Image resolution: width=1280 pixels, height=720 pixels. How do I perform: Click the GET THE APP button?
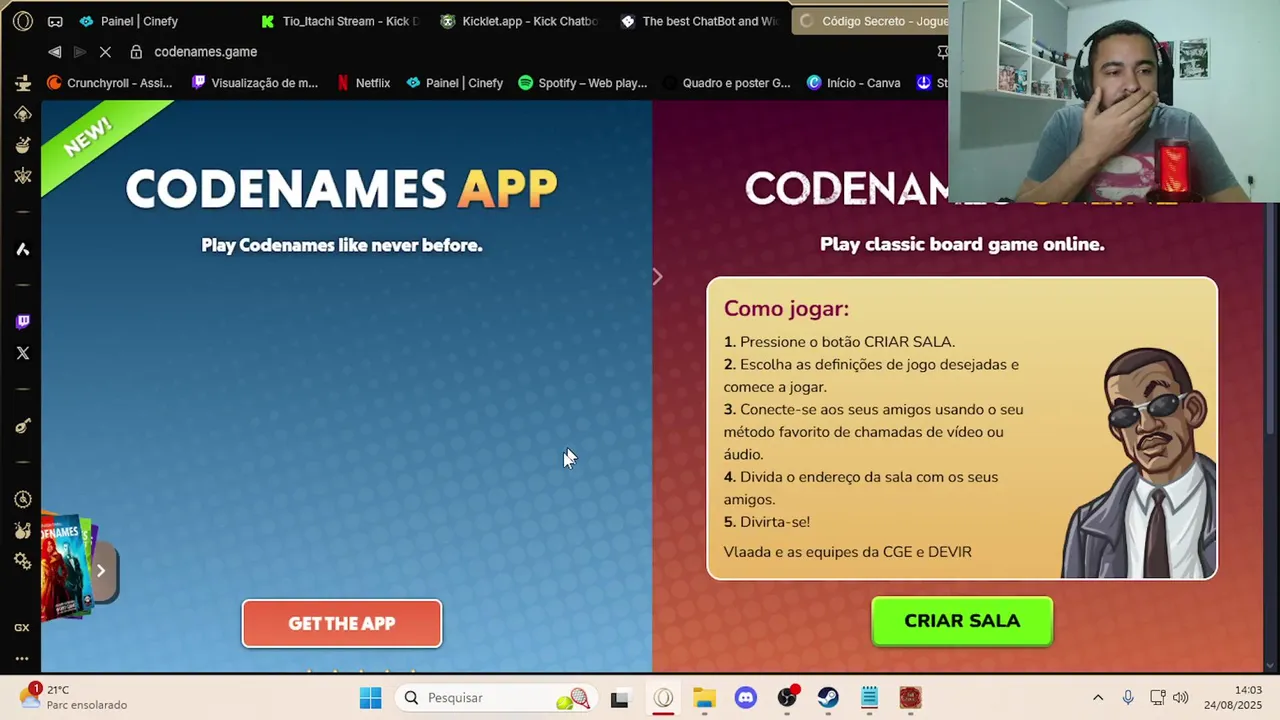click(x=342, y=624)
